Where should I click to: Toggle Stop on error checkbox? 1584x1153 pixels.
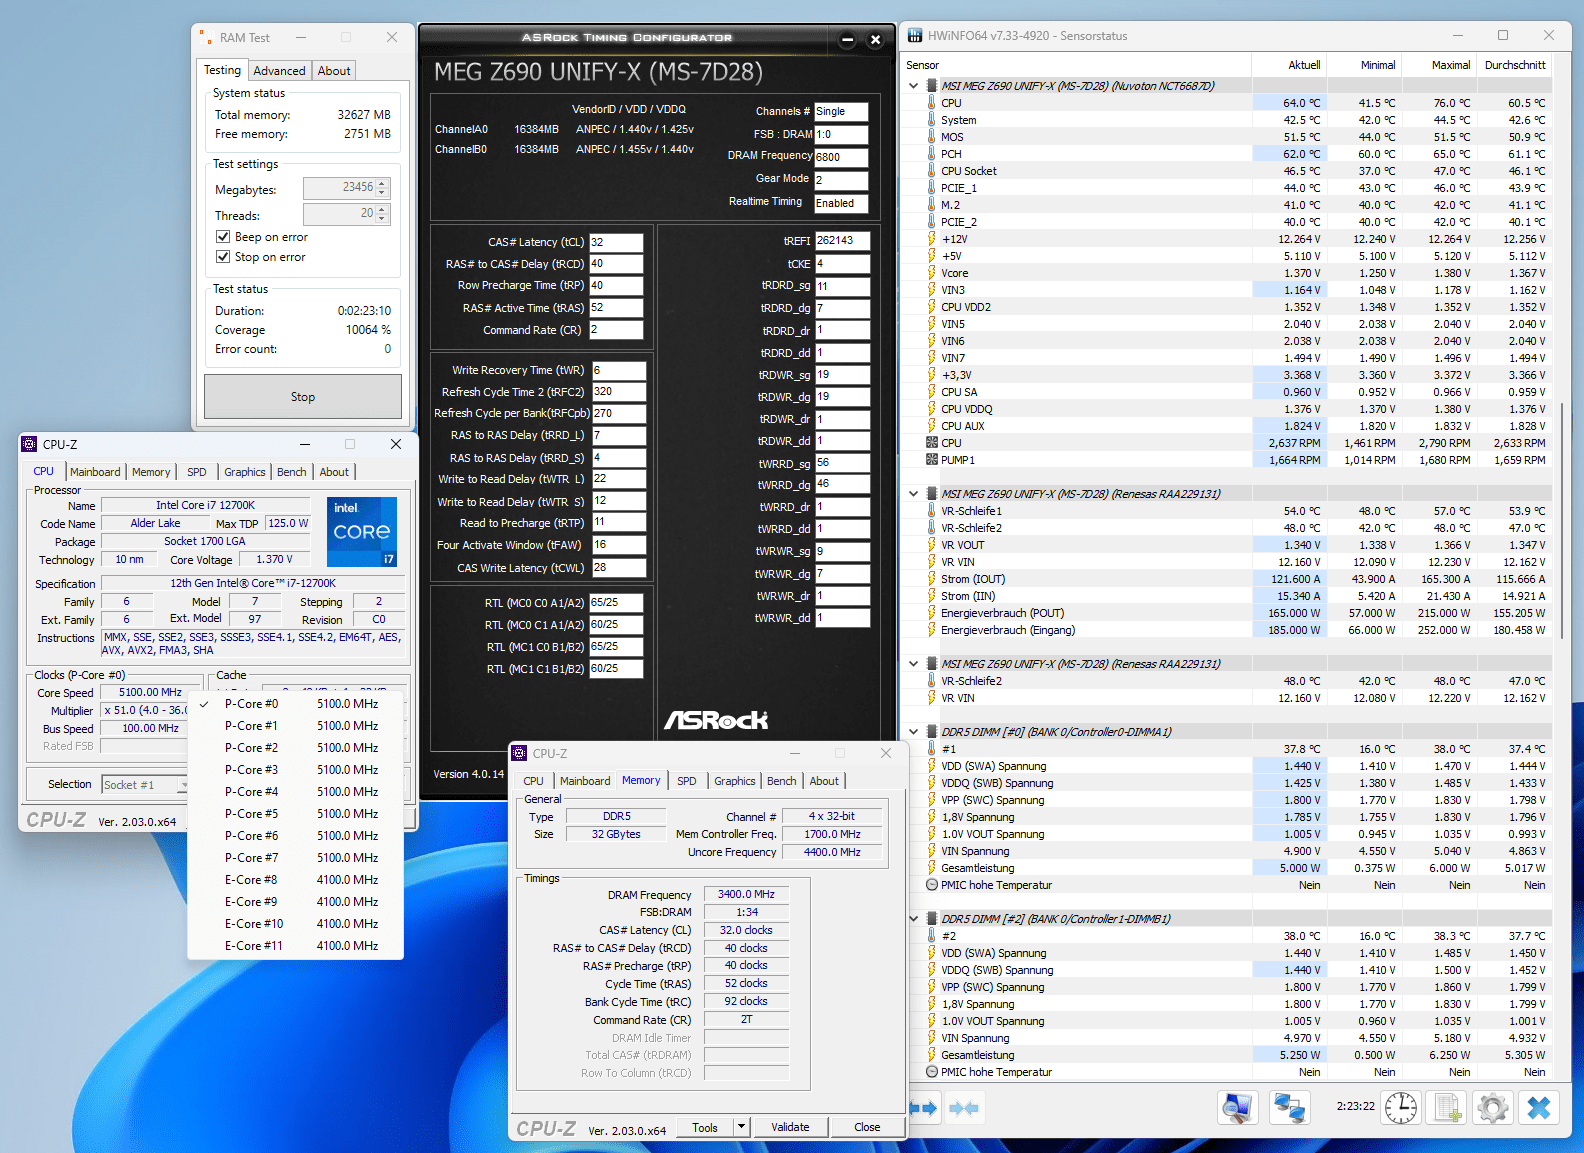coord(223,257)
